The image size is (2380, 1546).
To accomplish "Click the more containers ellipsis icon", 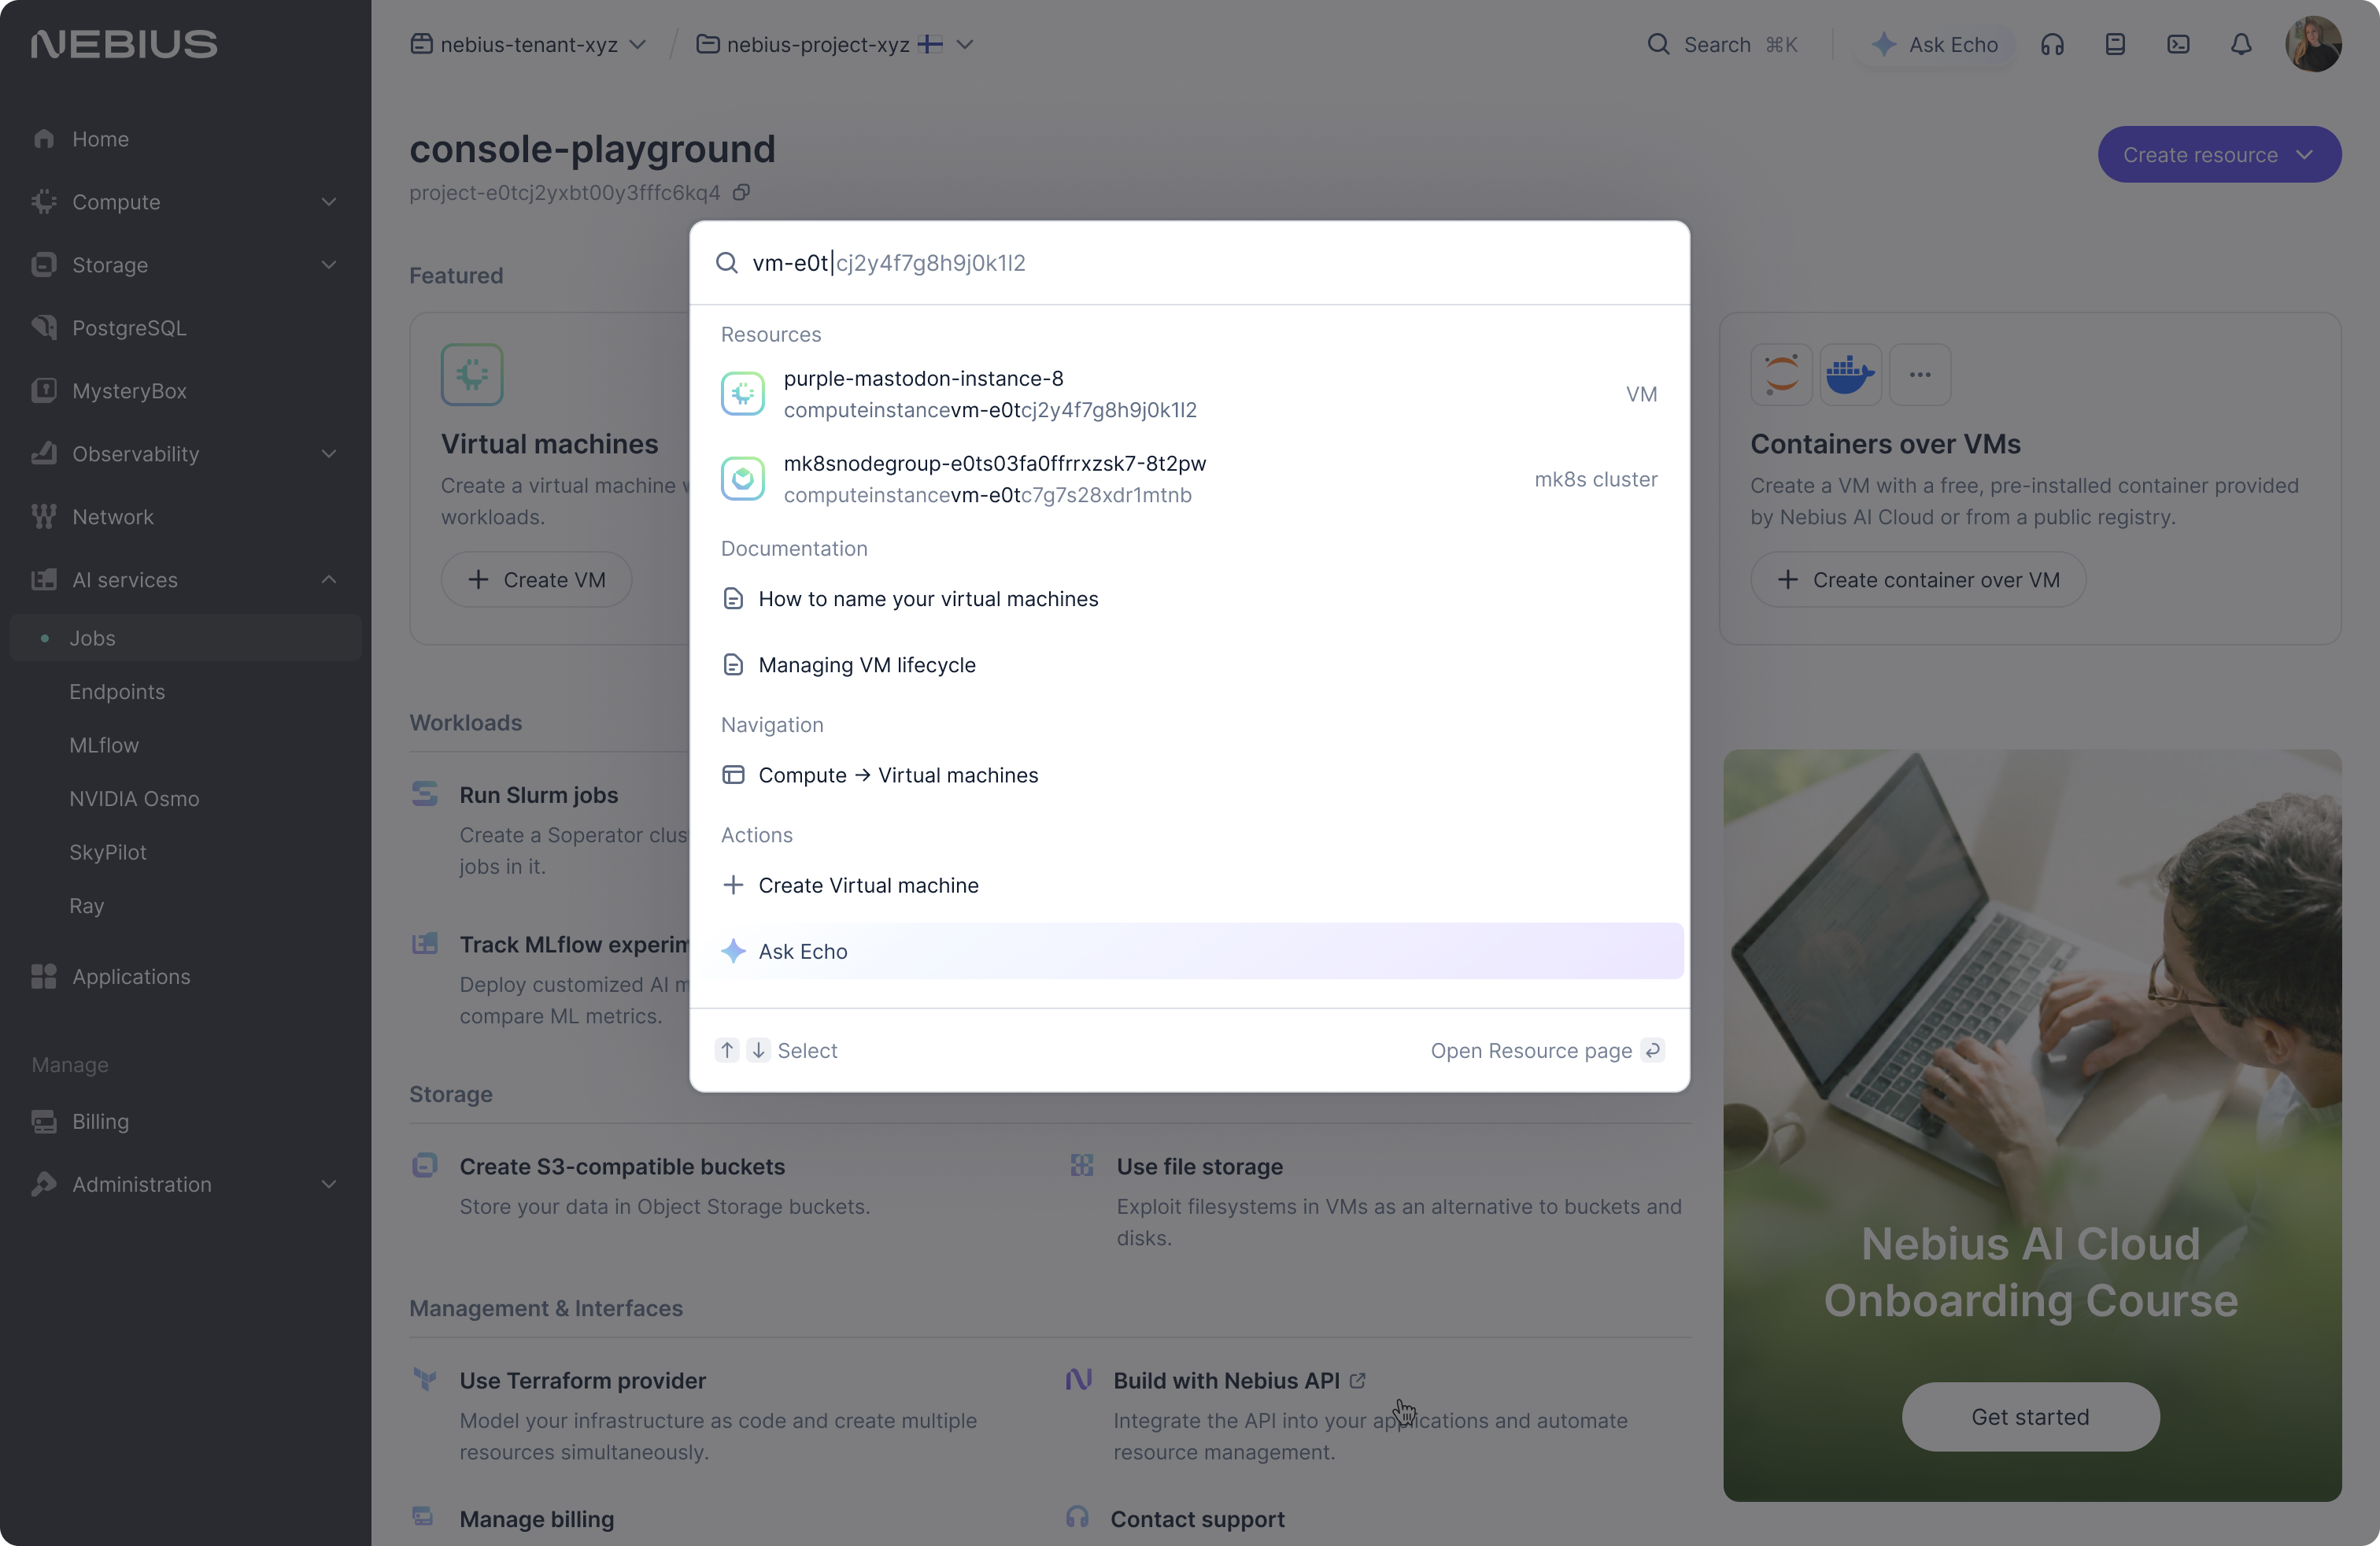I will pyautogui.click(x=1919, y=375).
